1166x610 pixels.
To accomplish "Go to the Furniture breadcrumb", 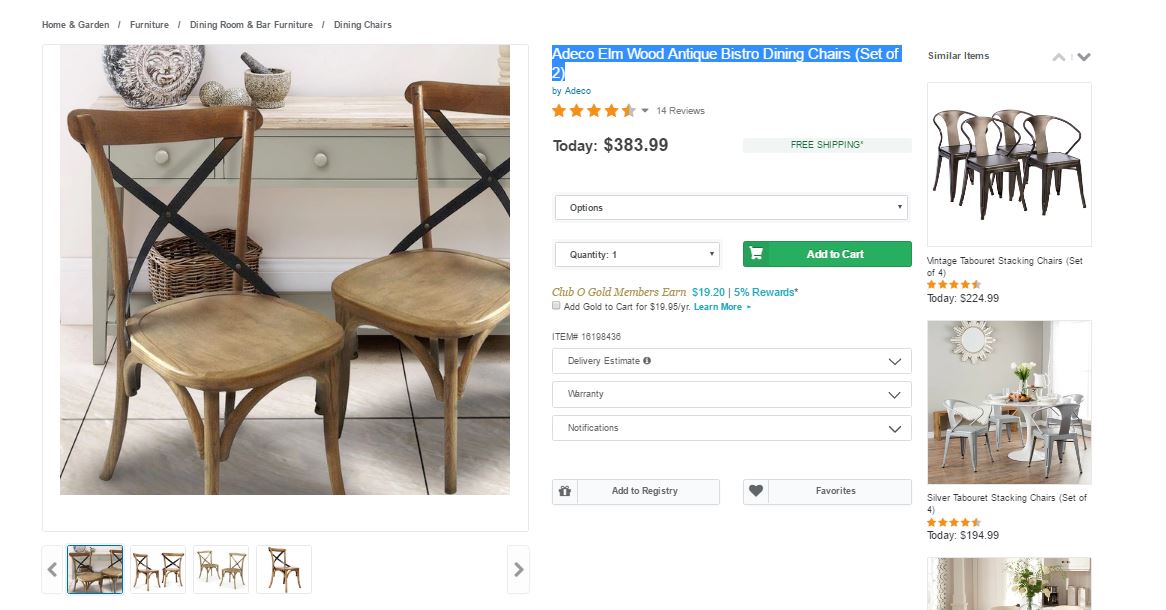I will pos(149,25).
